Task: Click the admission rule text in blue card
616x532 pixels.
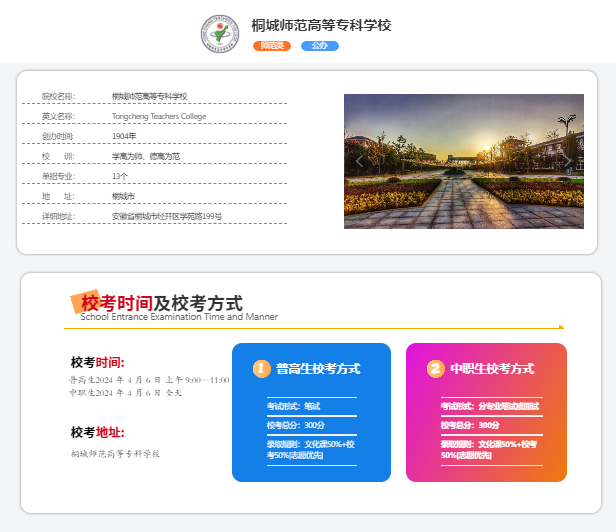Action: click(311, 450)
